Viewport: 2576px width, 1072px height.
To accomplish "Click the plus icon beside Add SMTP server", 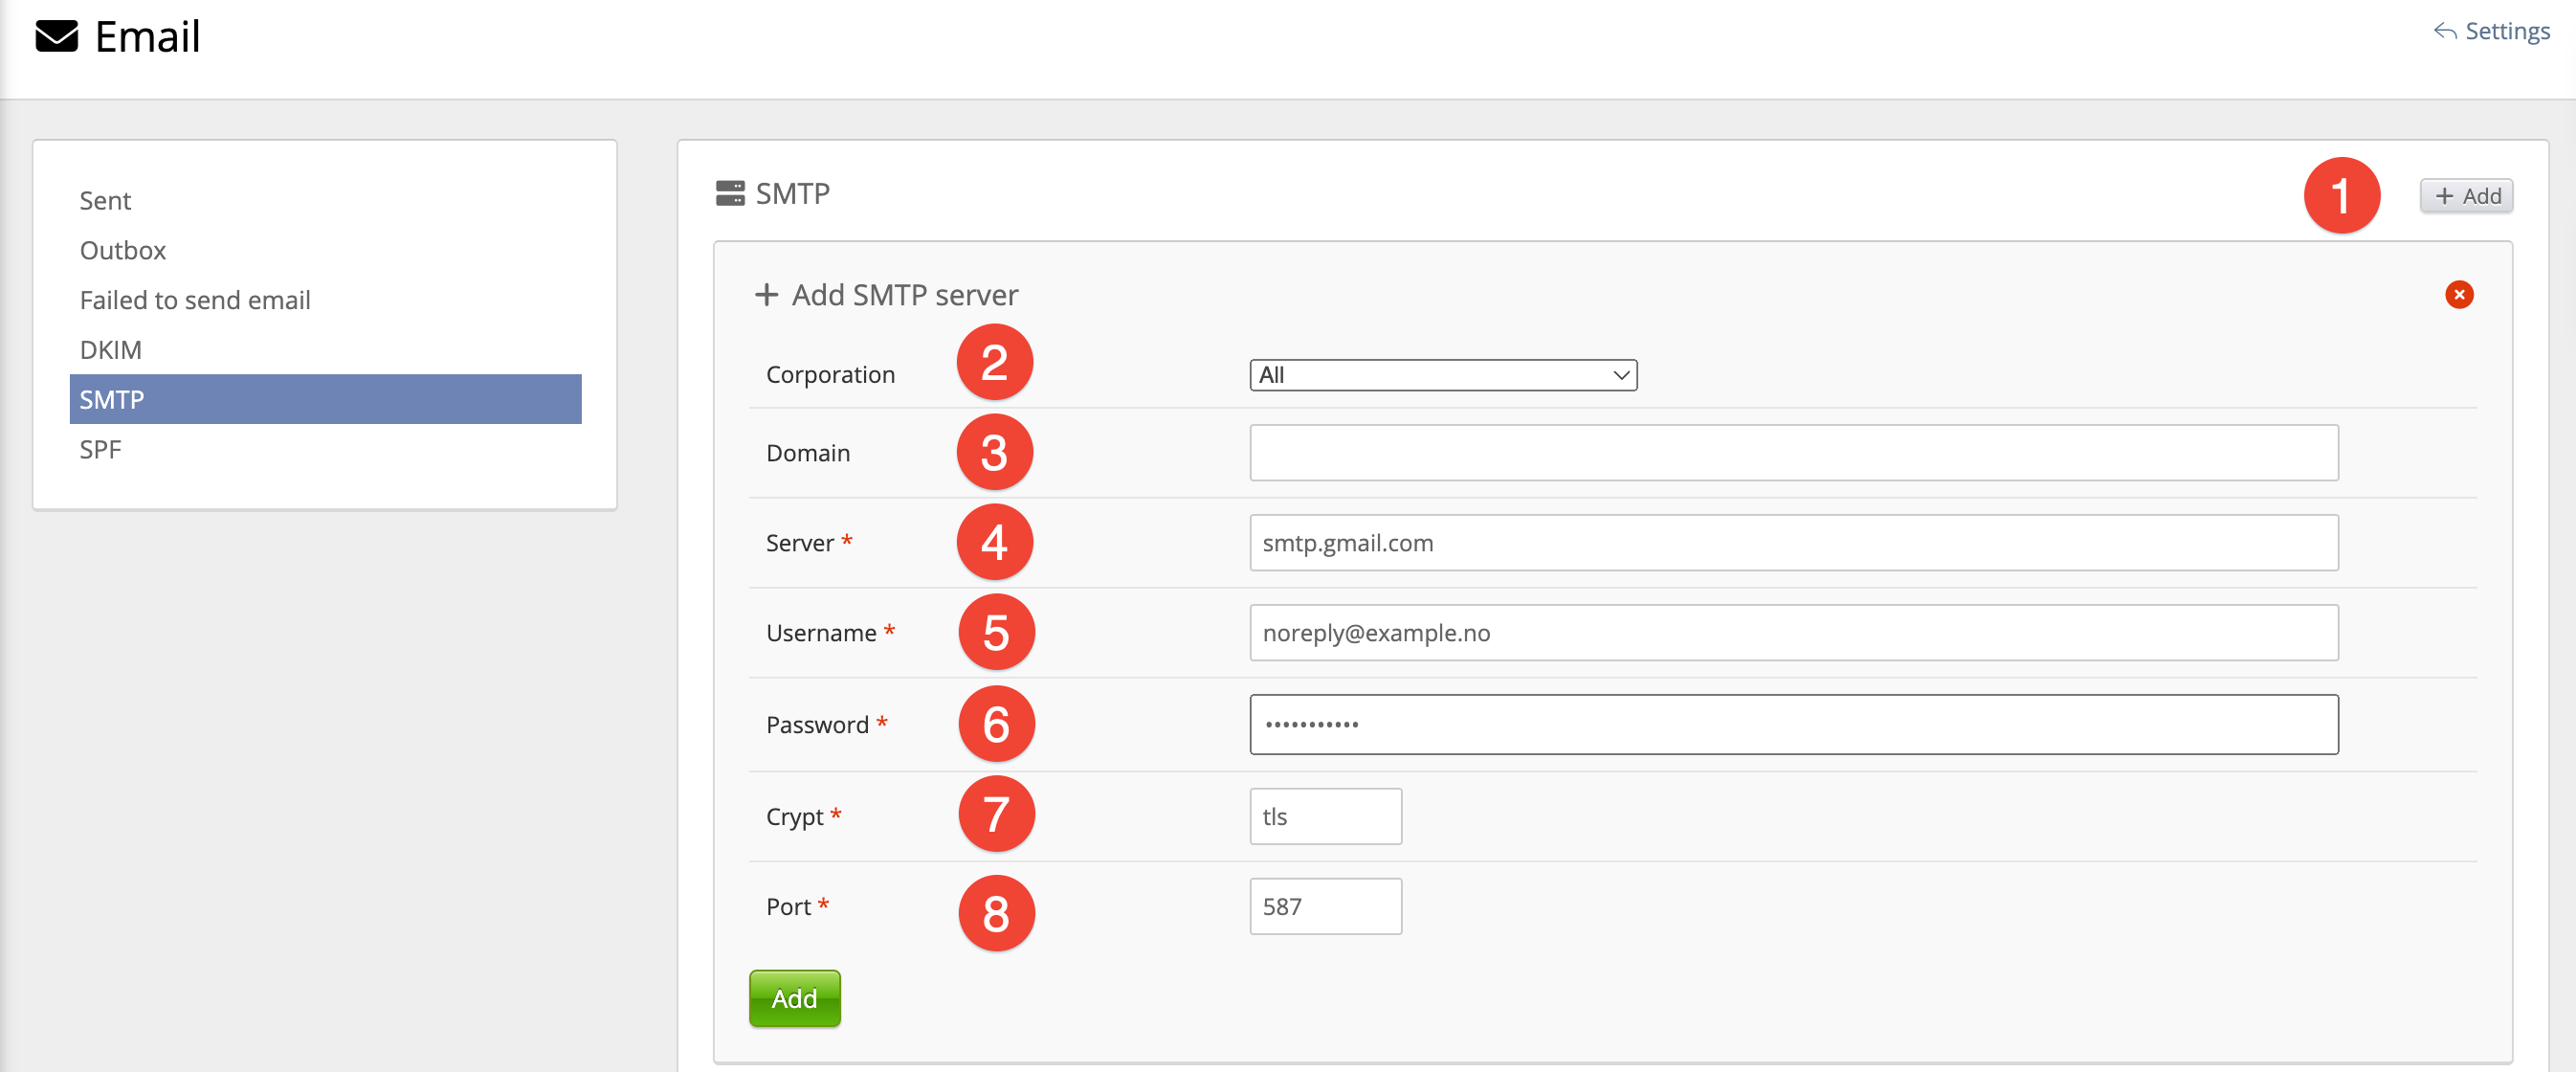I will click(766, 295).
